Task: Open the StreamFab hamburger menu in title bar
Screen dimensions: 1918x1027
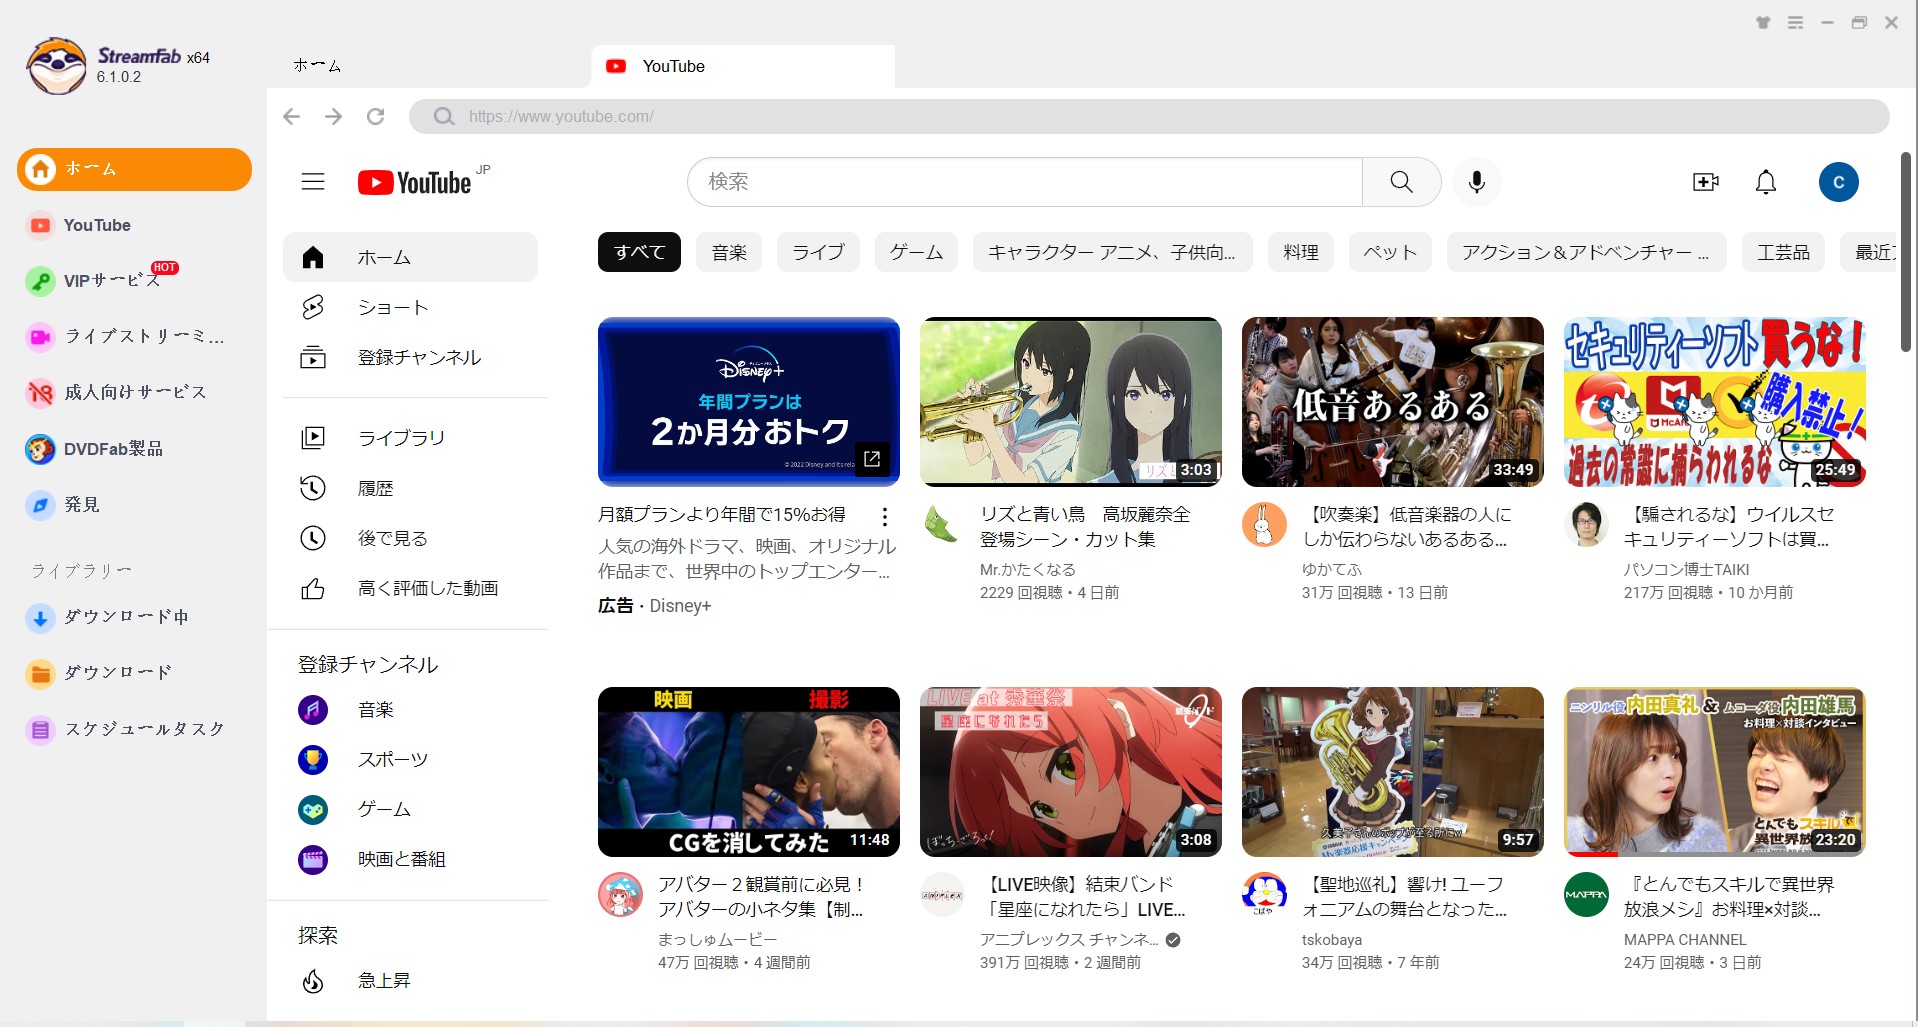Action: tap(1795, 23)
